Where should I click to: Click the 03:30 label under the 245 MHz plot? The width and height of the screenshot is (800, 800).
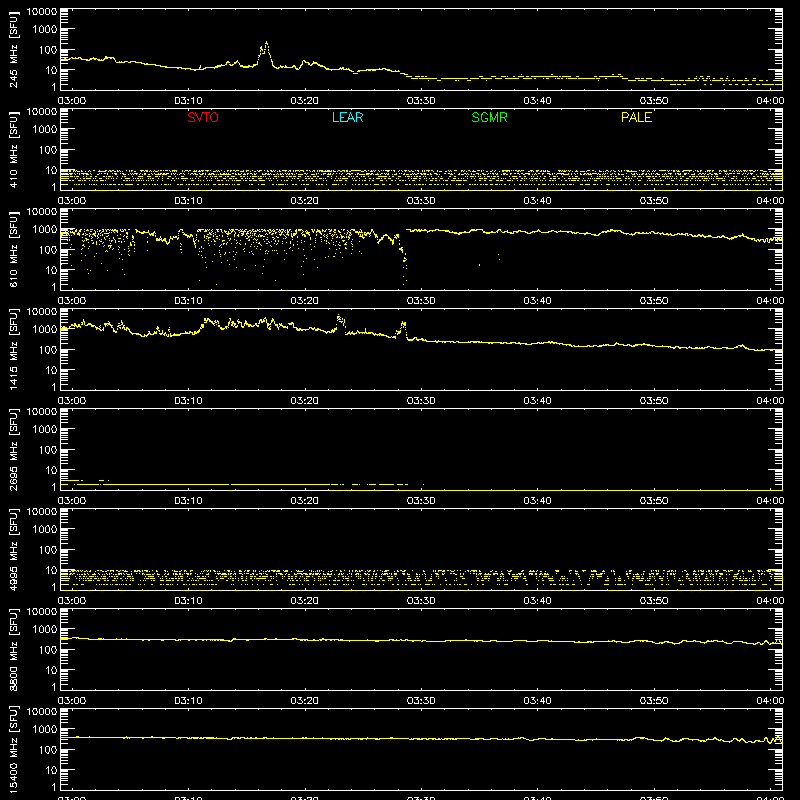[421, 101]
